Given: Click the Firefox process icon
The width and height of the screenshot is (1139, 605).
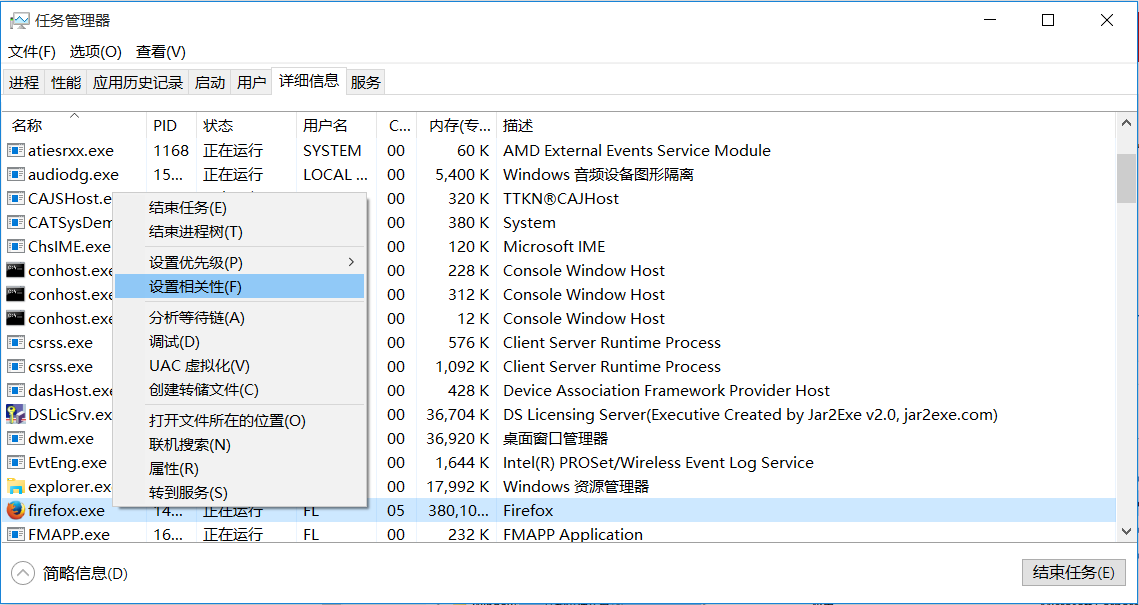Looking at the screenshot, I should tap(15, 510).
